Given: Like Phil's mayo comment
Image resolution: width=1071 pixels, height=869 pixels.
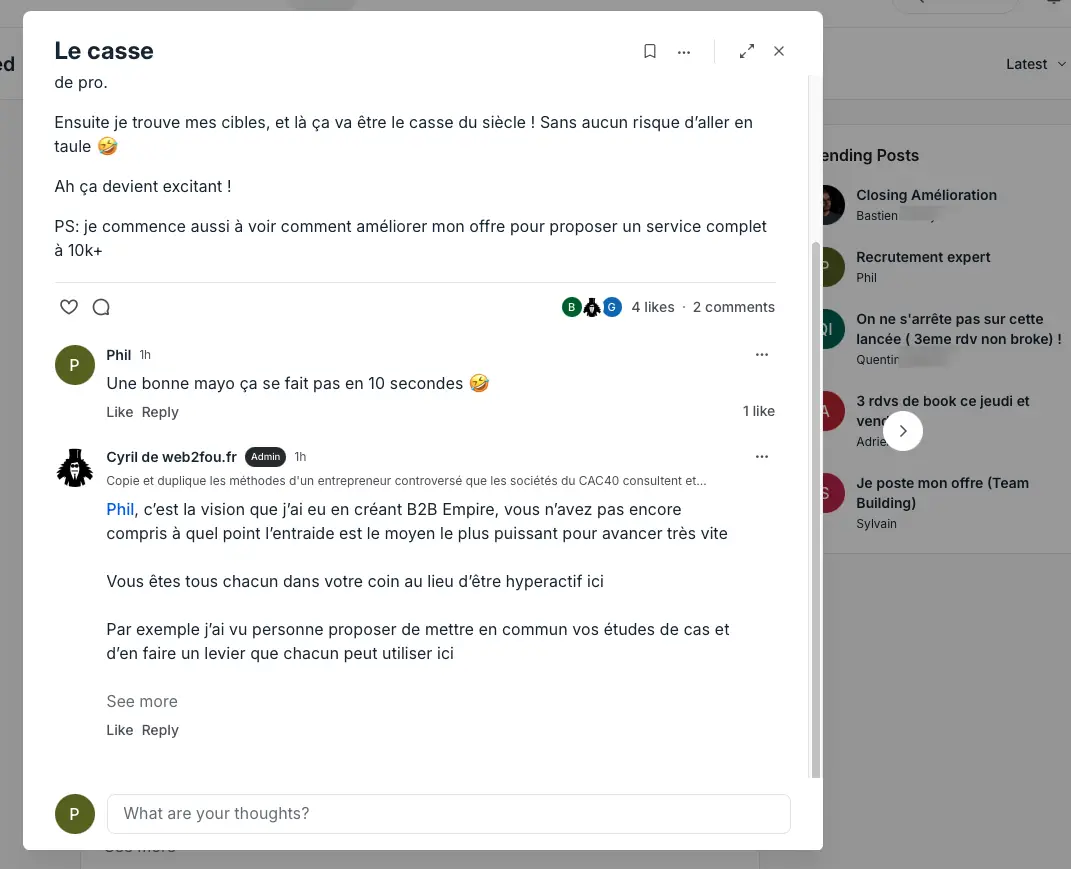Looking at the screenshot, I should [x=120, y=412].
